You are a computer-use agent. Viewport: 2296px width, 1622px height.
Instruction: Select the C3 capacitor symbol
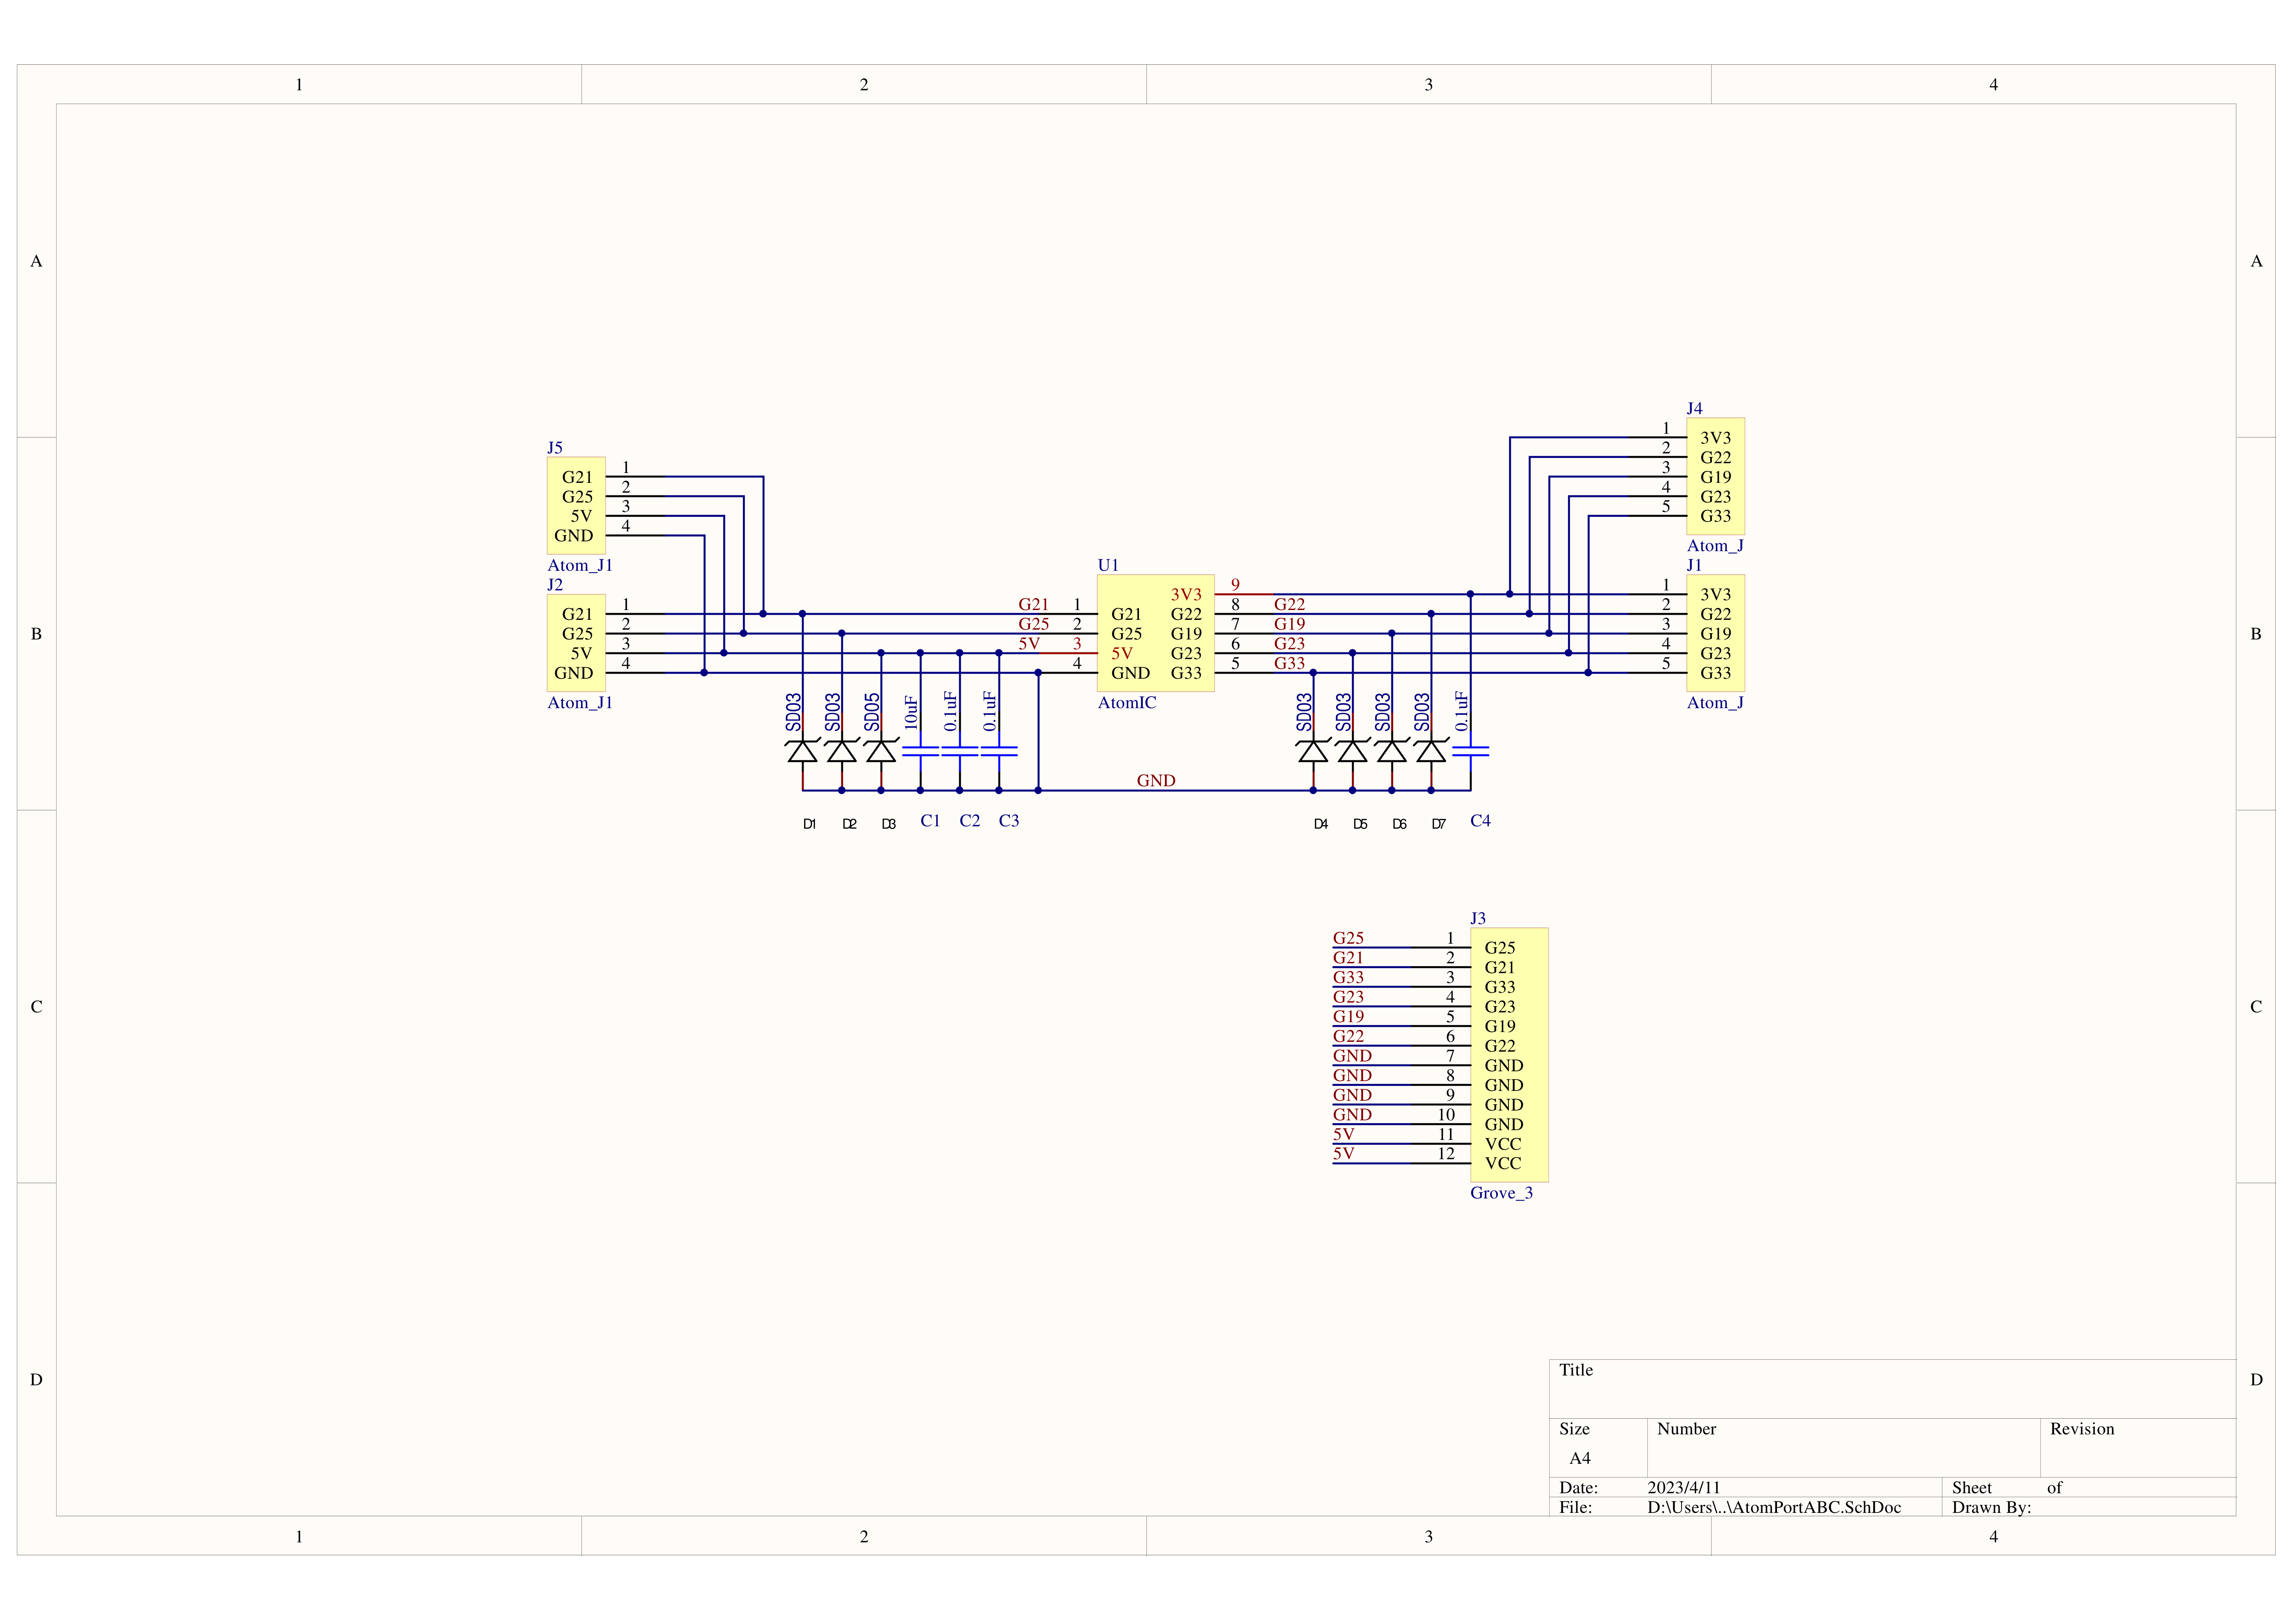(x=999, y=751)
